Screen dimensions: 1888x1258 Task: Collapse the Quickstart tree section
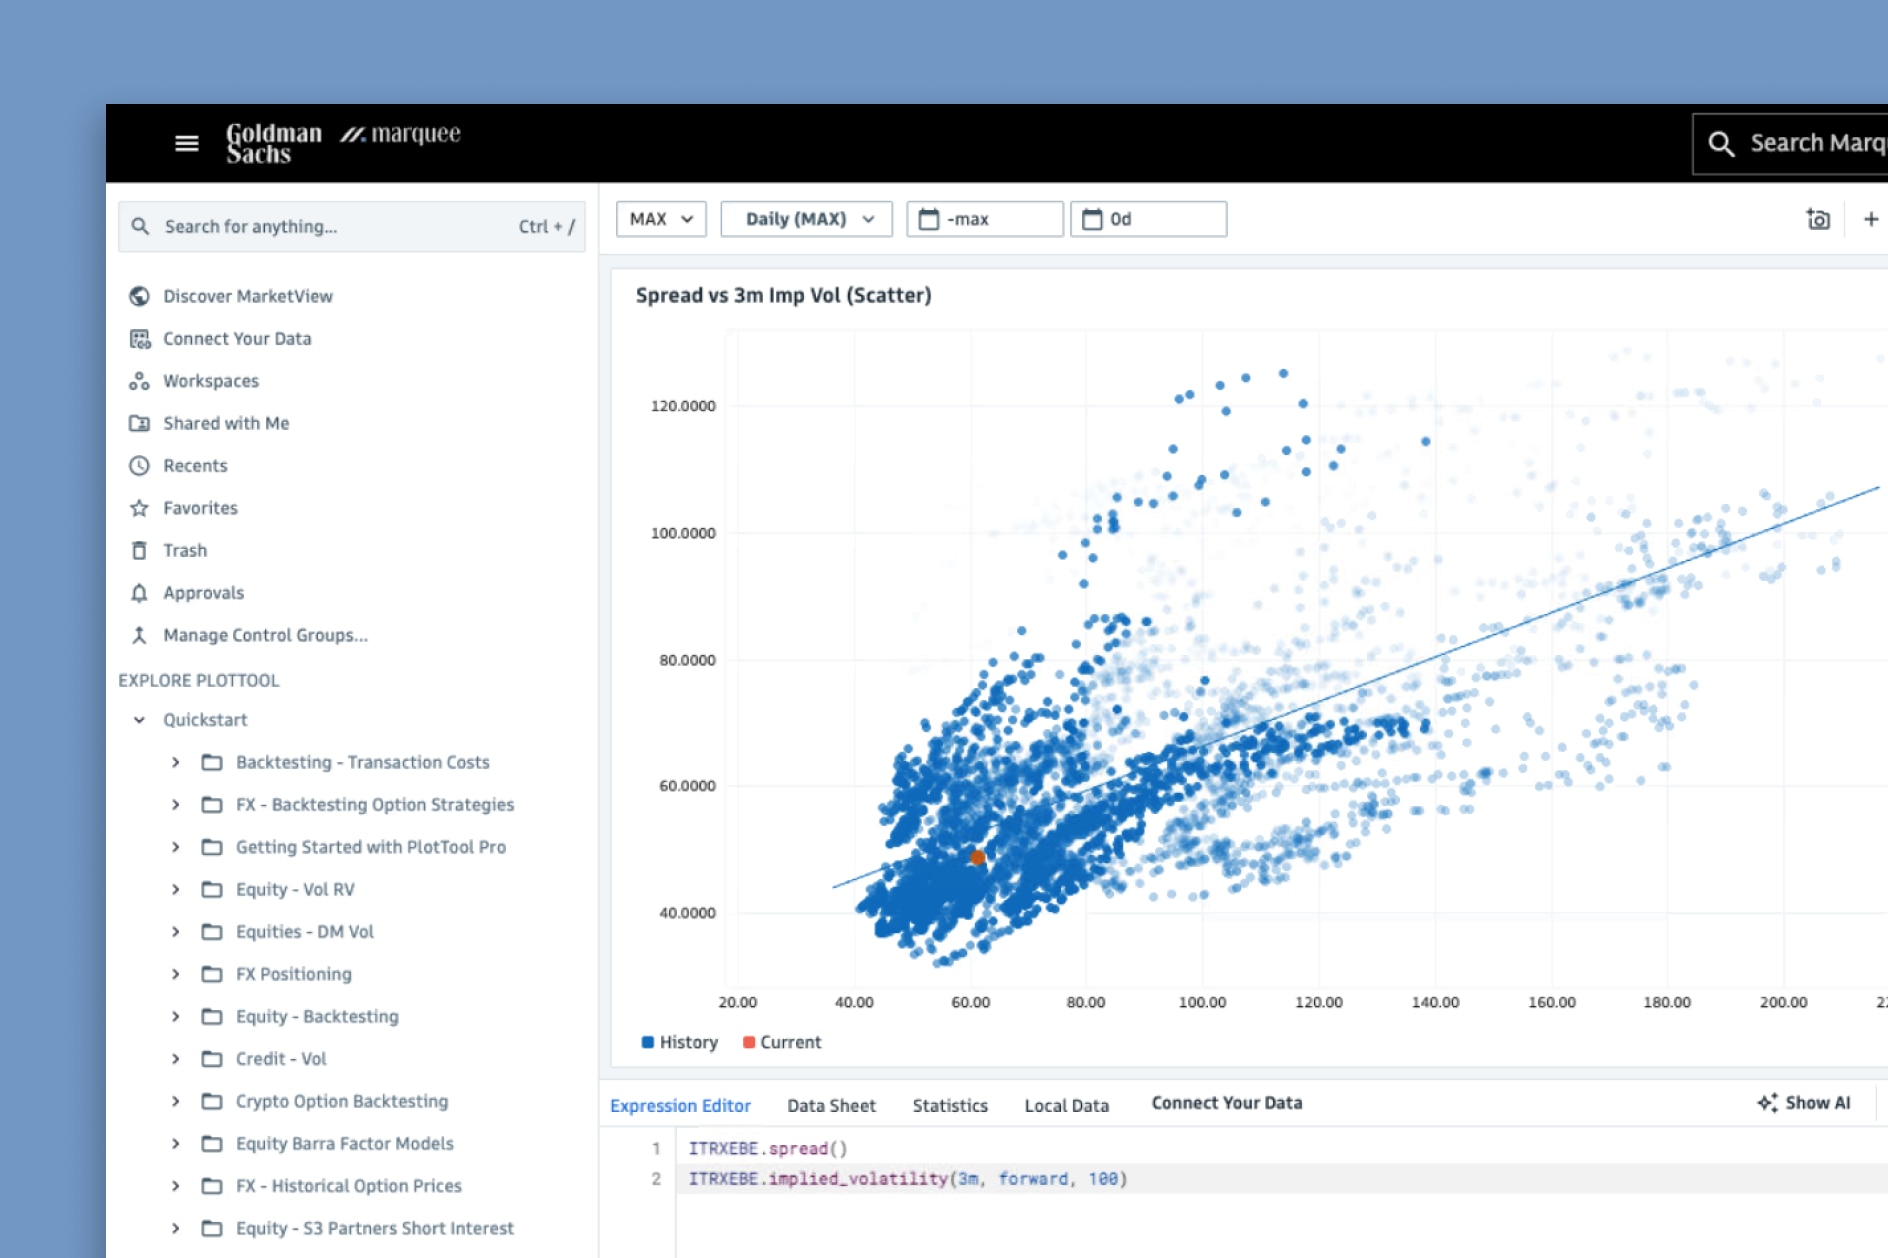(140, 720)
